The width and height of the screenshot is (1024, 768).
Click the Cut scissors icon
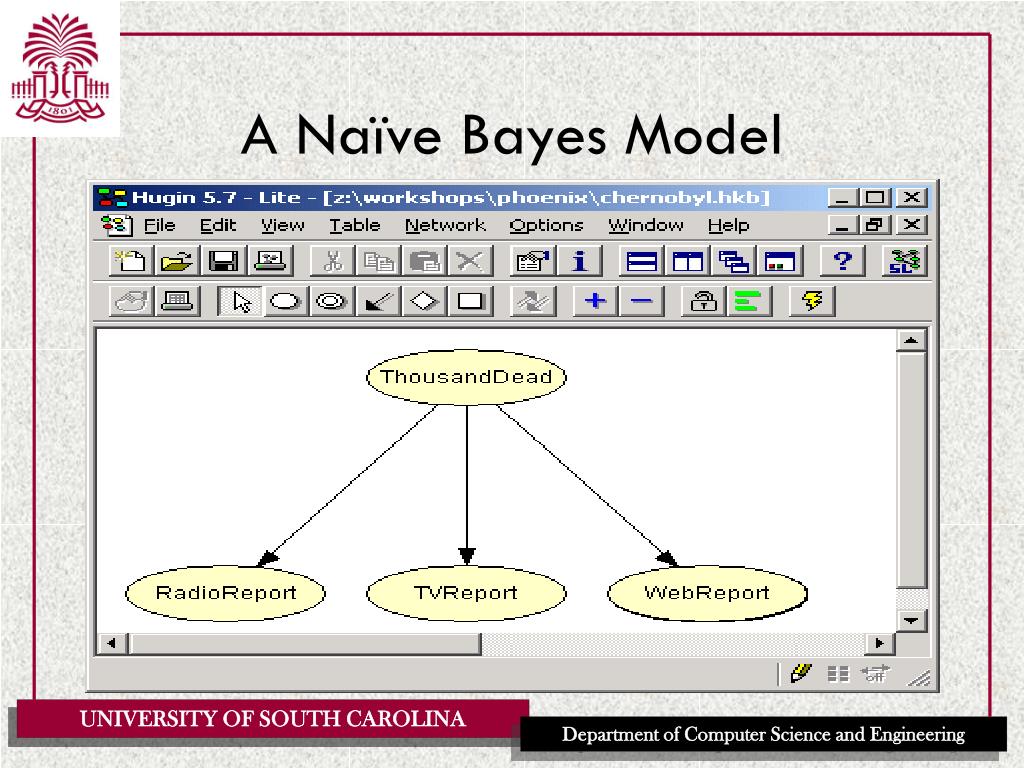point(332,261)
